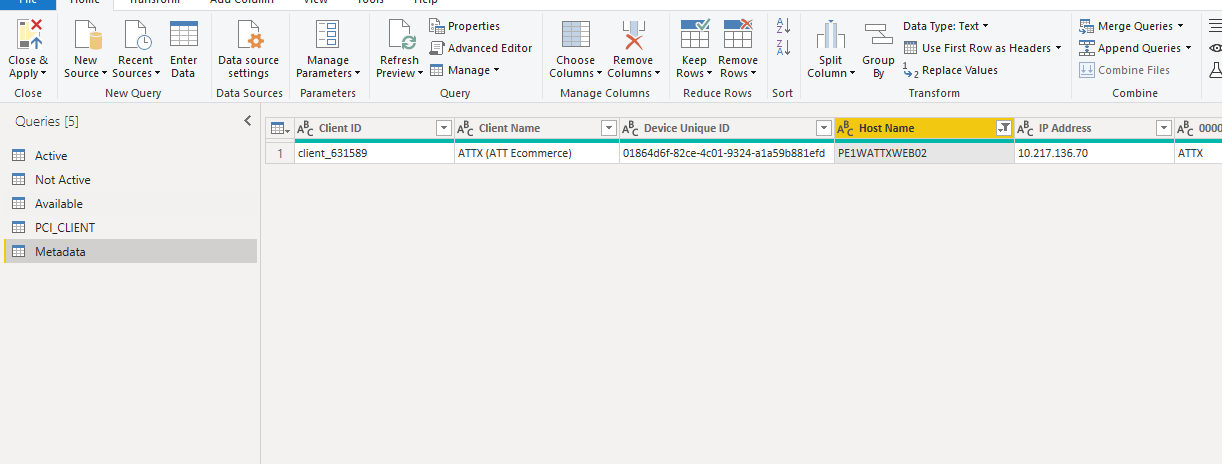Image resolution: width=1222 pixels, height=464 pixels.
Task: Click the Choose Columns icon
Action: (x=576, y=34)
